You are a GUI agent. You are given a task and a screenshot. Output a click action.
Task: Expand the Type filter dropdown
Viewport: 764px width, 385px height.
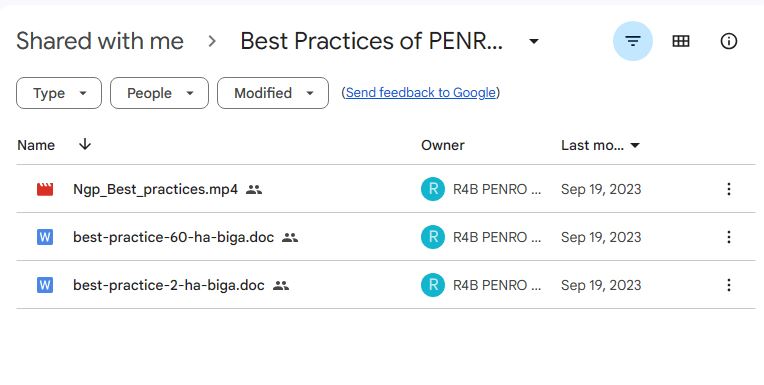pos(59,93)
